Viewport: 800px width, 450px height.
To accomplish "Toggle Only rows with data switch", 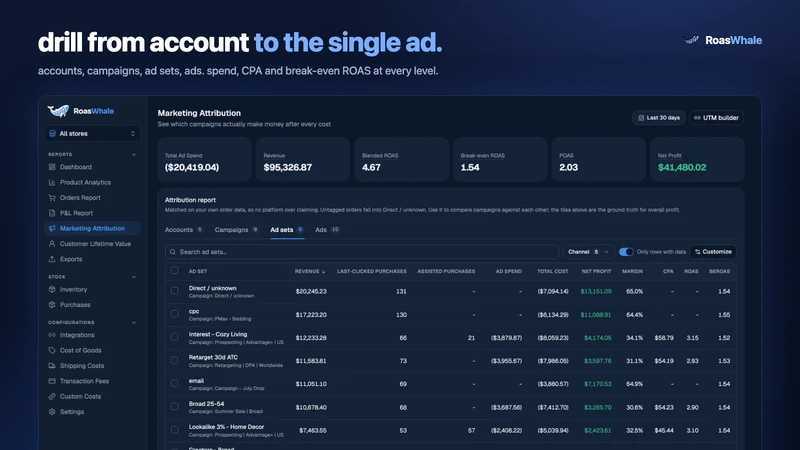I will (626, 252).
